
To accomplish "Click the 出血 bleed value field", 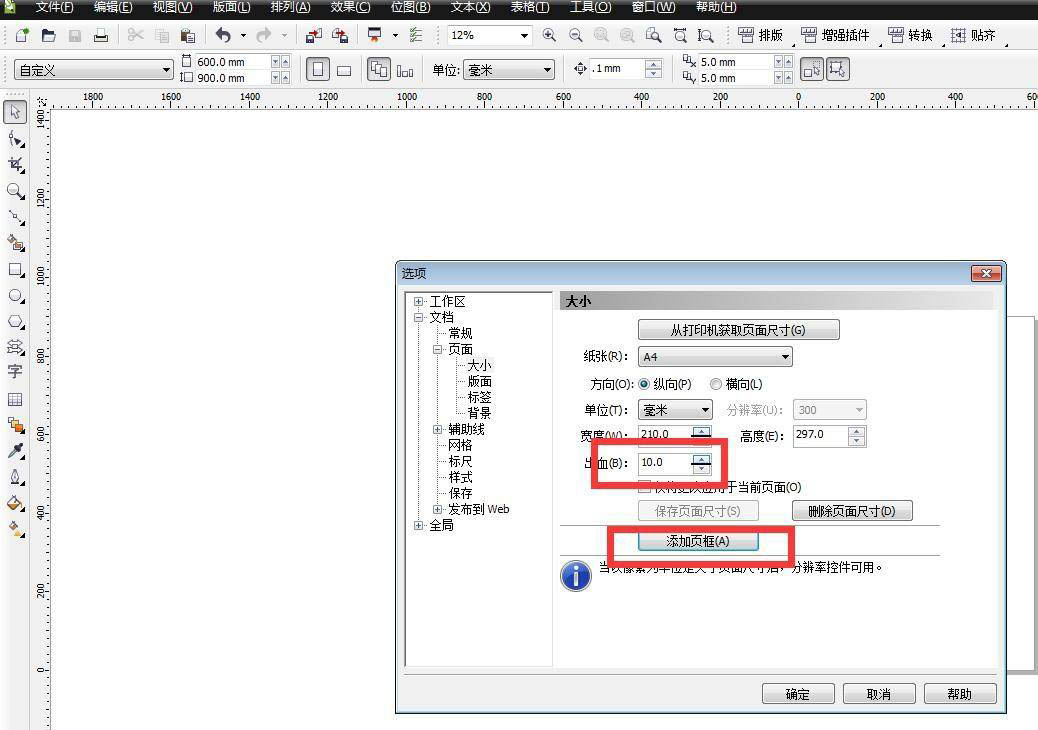I will pos(664,463).
